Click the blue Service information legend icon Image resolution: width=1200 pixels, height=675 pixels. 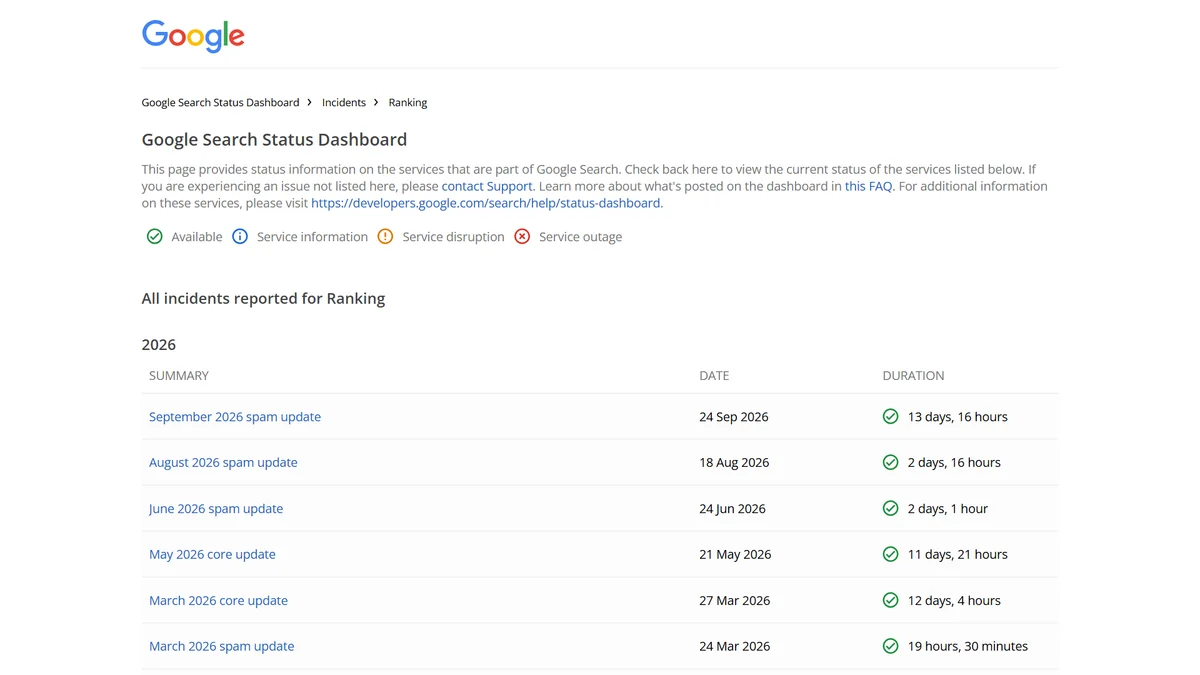pyautogui.click(x=240, y=237)
